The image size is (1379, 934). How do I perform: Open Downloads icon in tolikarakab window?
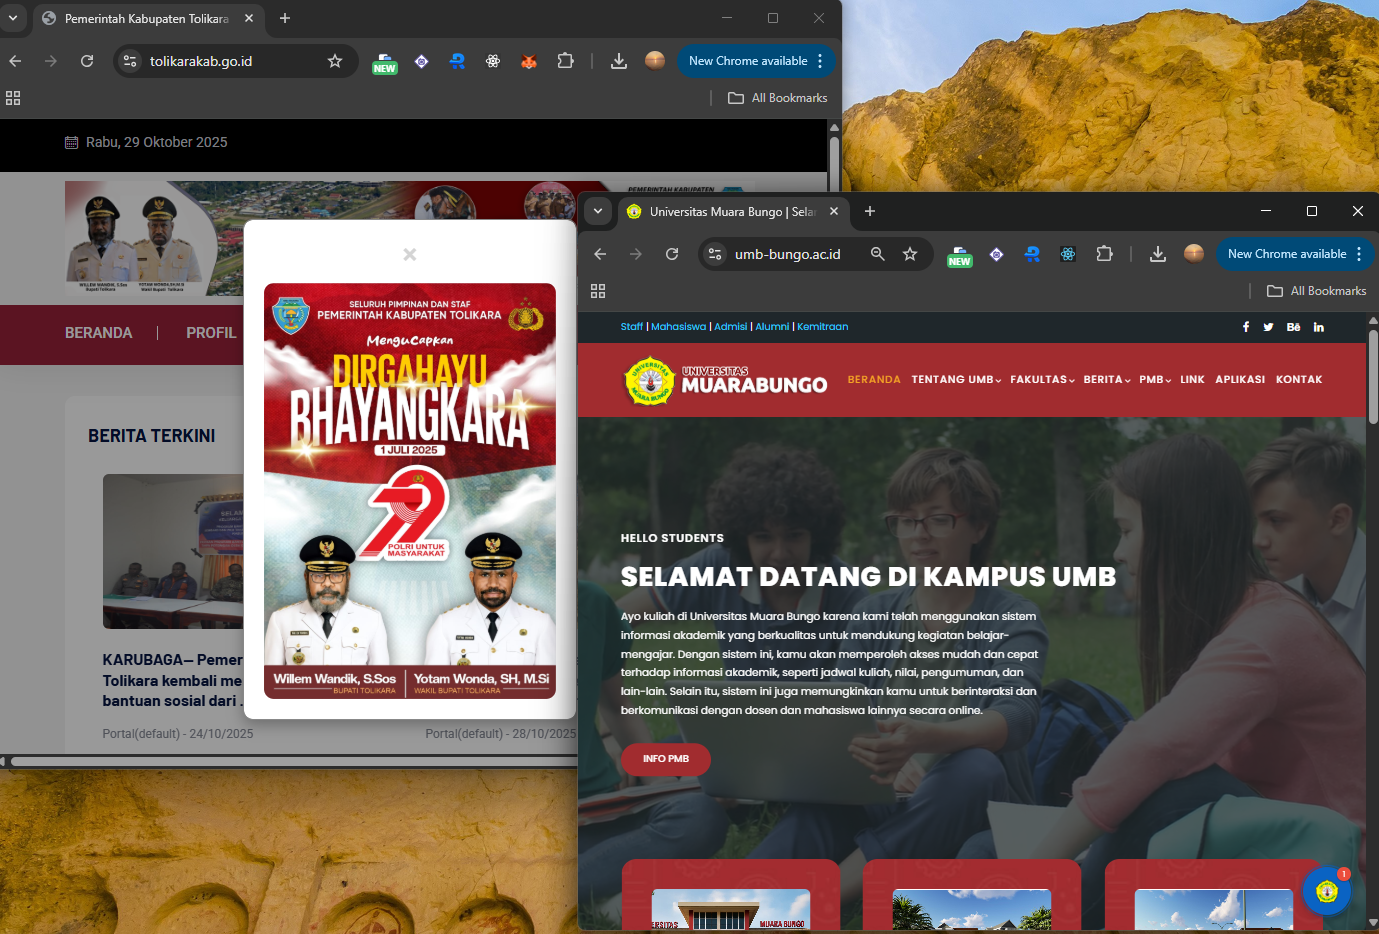619,61
